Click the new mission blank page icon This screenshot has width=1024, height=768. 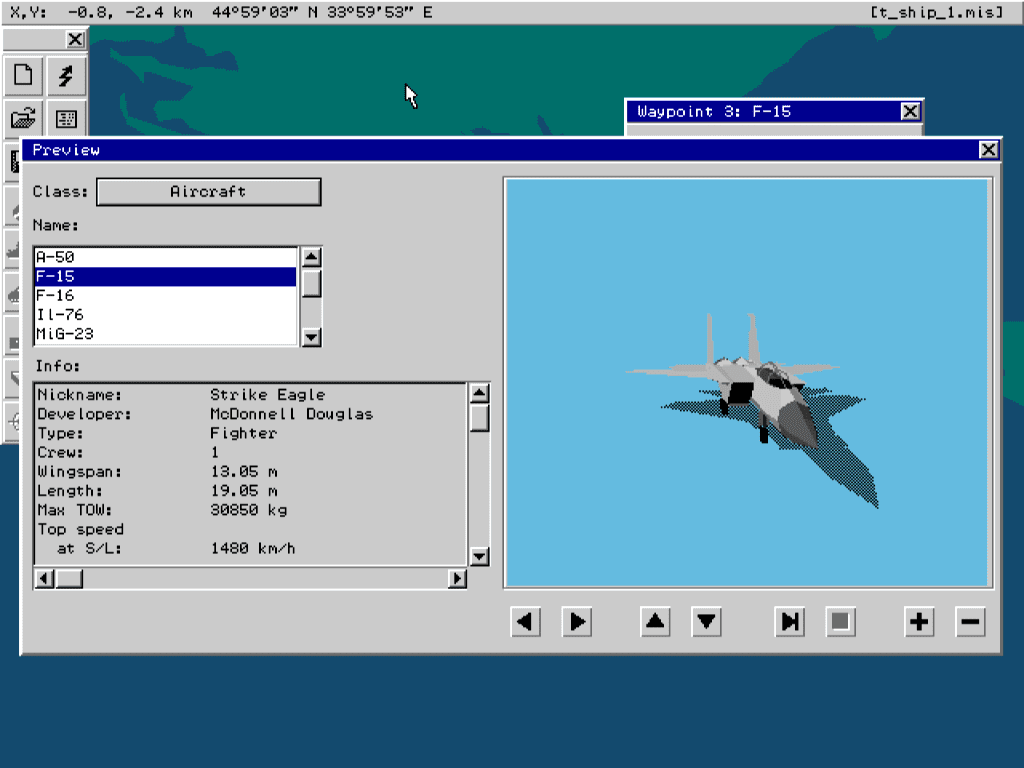tap(24, 76)
